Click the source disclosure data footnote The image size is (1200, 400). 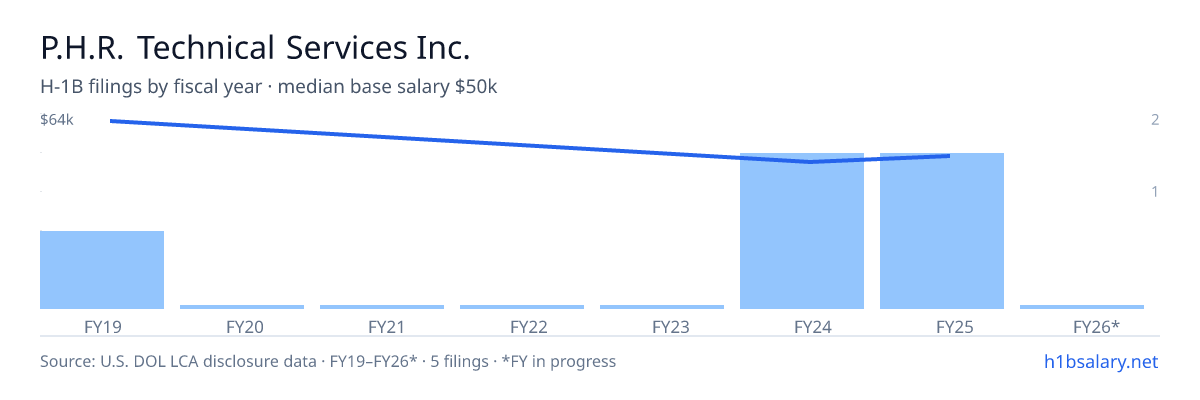[328, 361]
